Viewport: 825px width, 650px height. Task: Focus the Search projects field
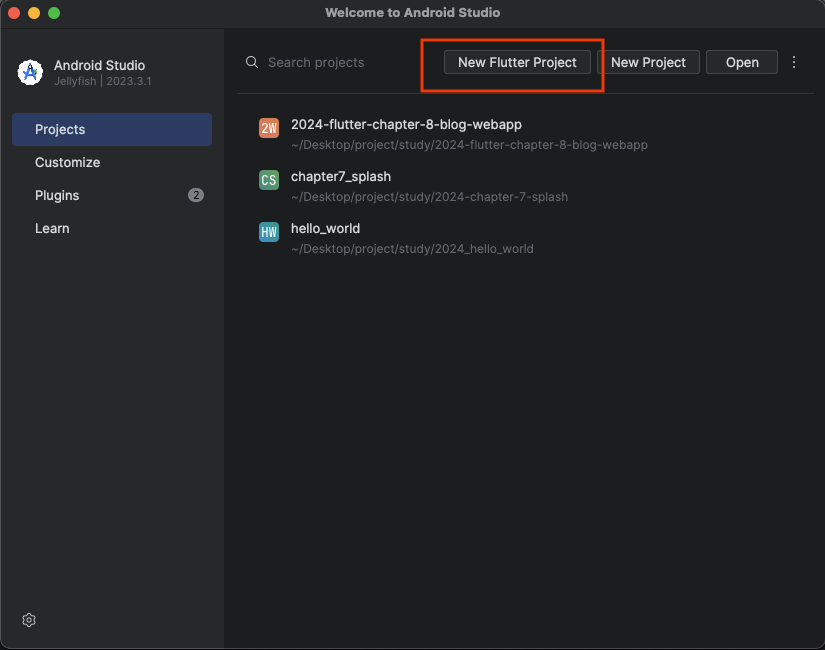316,62
